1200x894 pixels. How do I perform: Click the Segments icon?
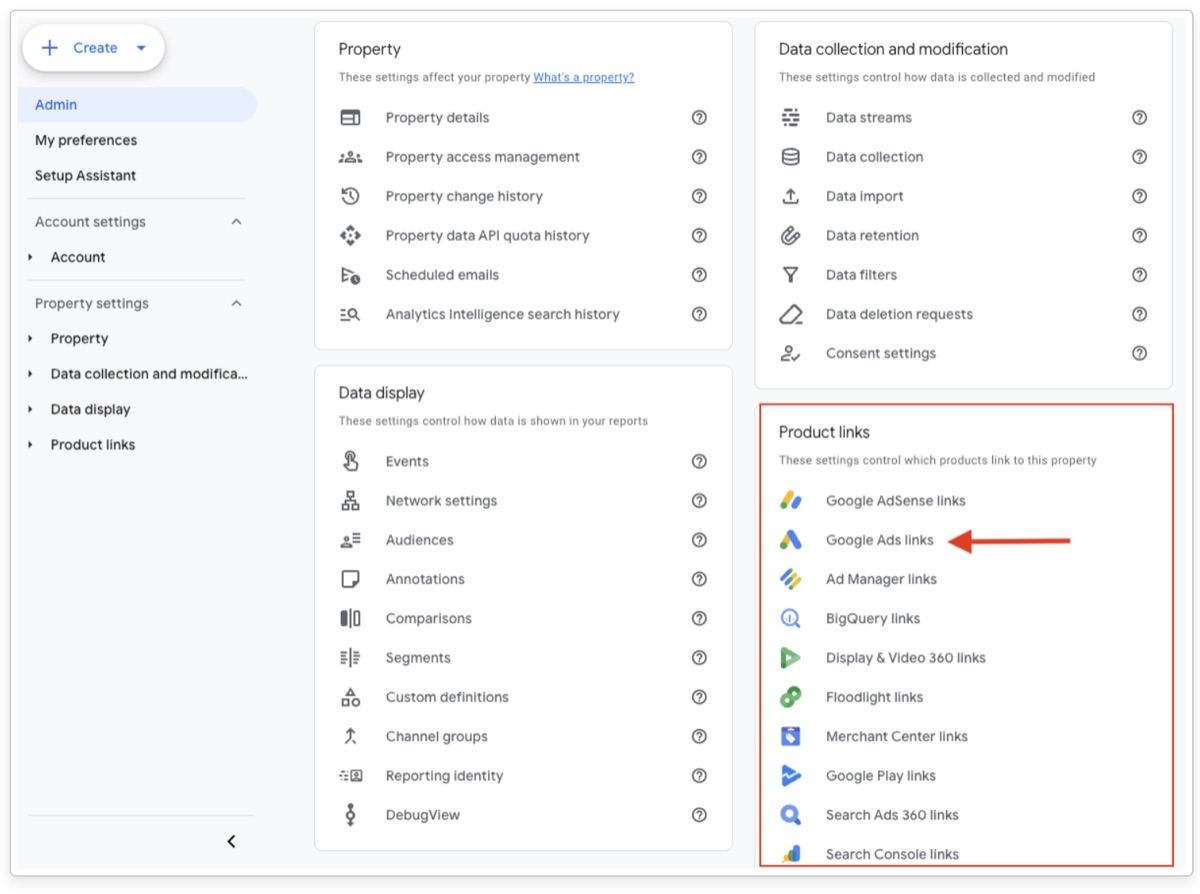350,658
